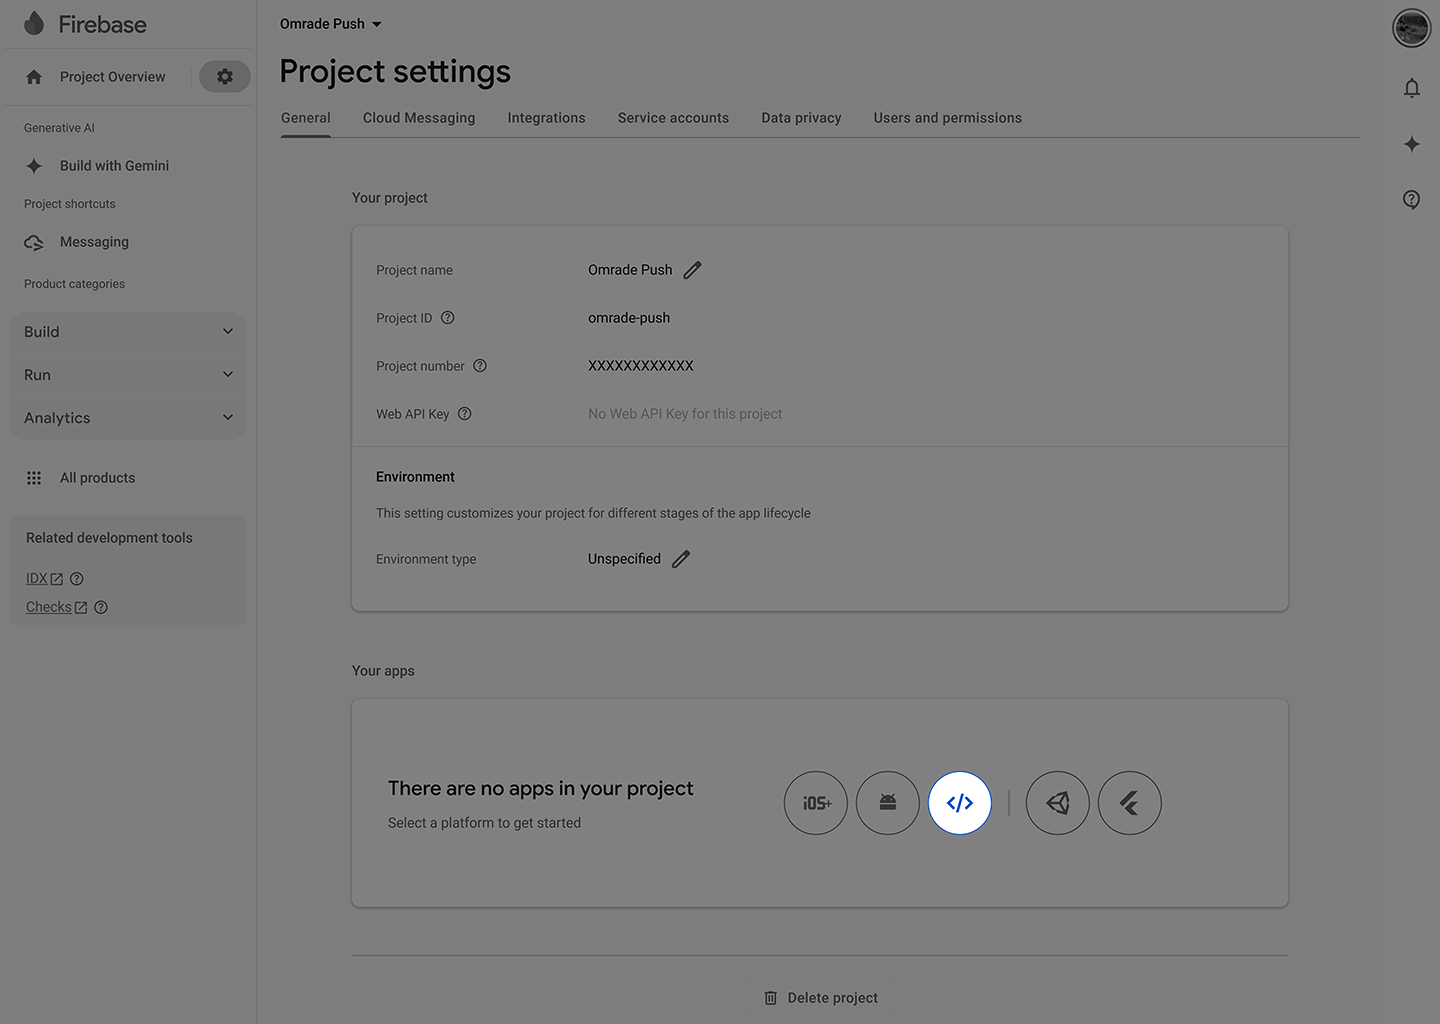Expand the Analytics category
Image resolution: width=1440 pixels, height=1024 pixels.
128,418
